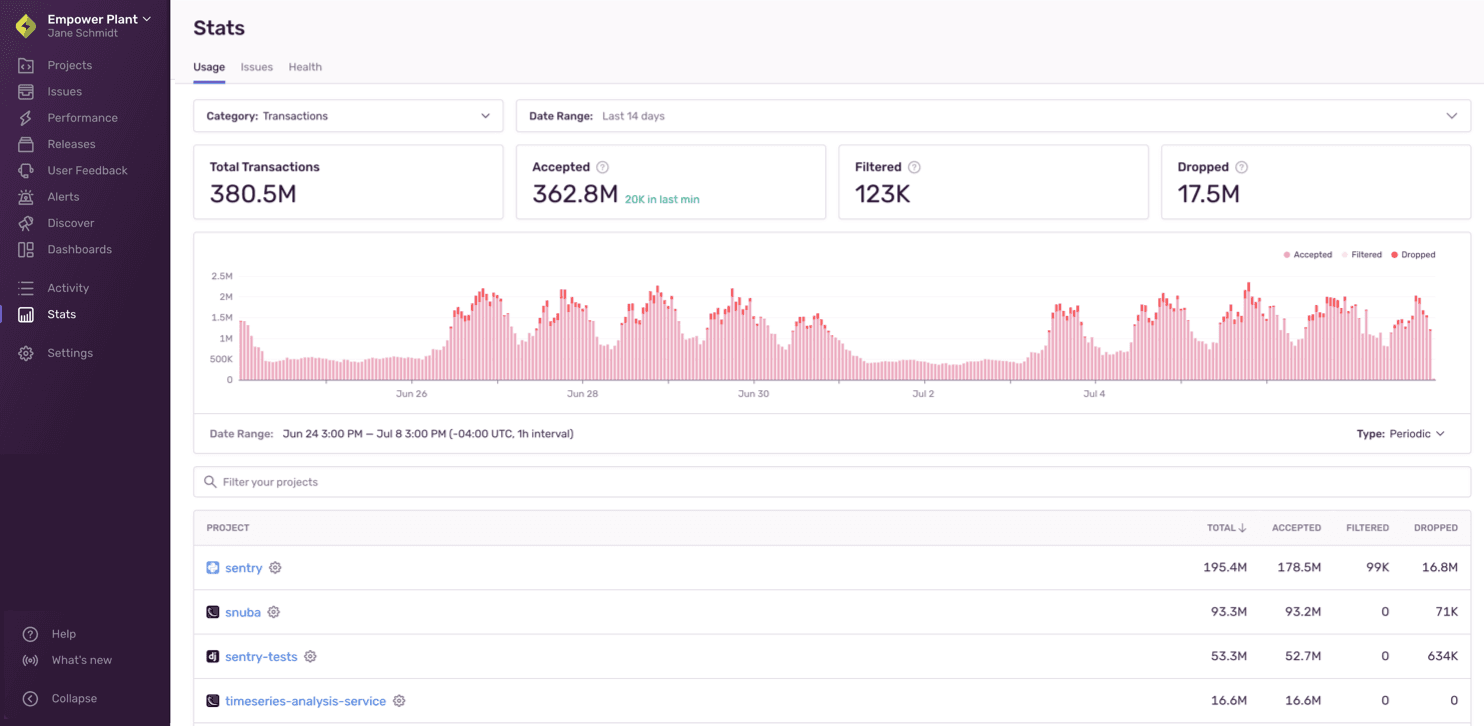Image resolution: width=1484 pixels, height=726 pixels.
Task: Toggle Accepted series in chart legend
Action: click(x=1308, y=255)
